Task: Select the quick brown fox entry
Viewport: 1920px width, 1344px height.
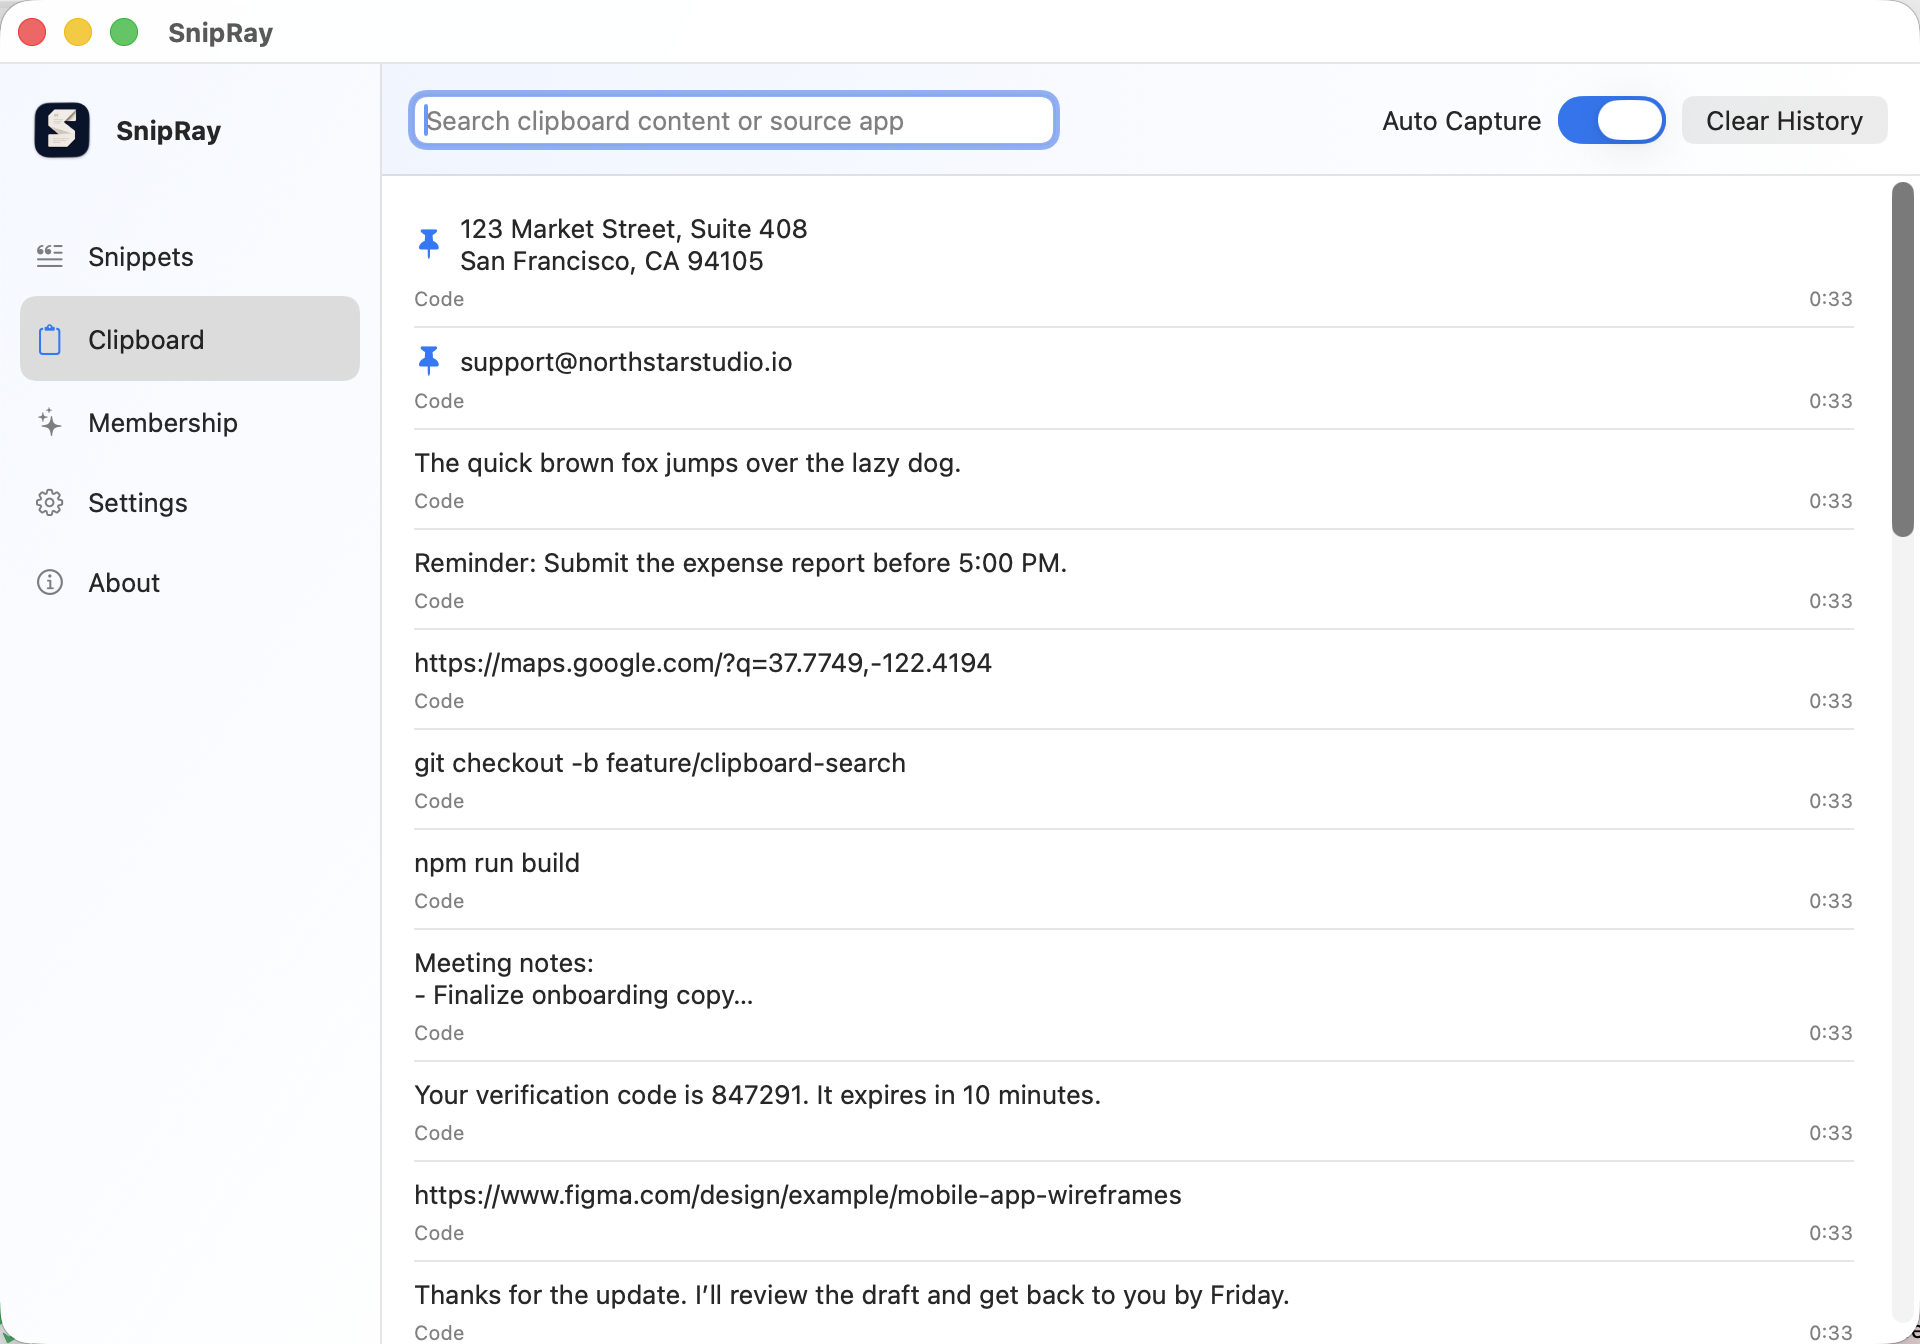Action: pos(1134,480)
